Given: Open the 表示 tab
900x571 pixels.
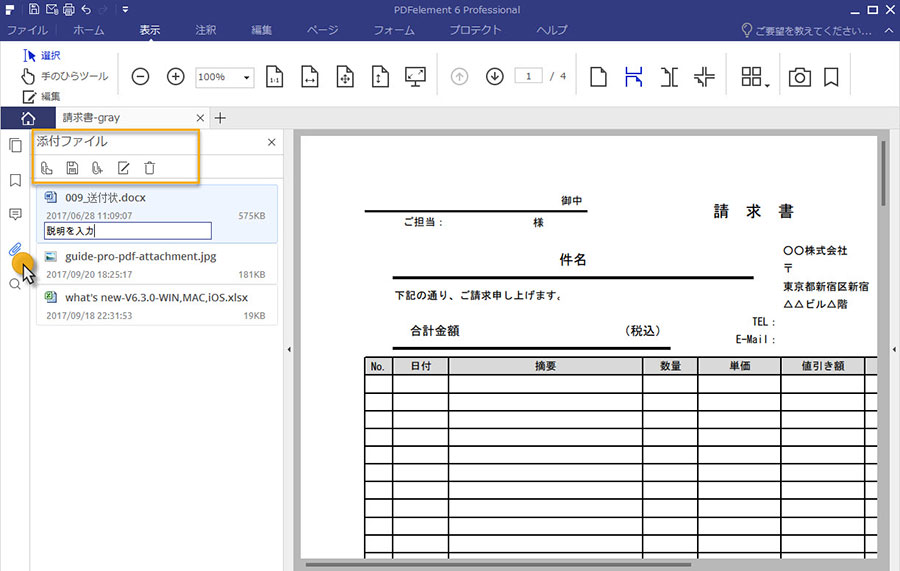Looking at the screenshot, I should pos(149,30).
